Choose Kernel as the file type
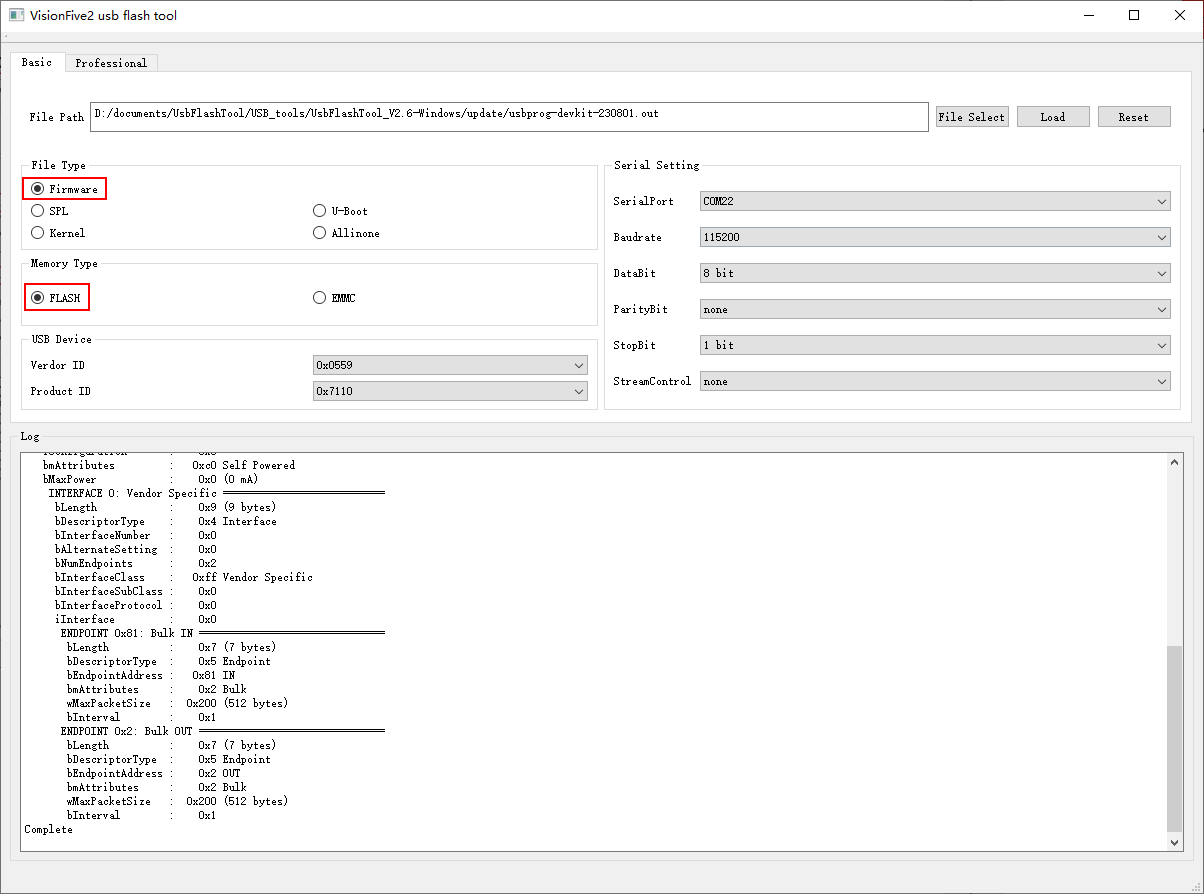 (x=58, y=233)
